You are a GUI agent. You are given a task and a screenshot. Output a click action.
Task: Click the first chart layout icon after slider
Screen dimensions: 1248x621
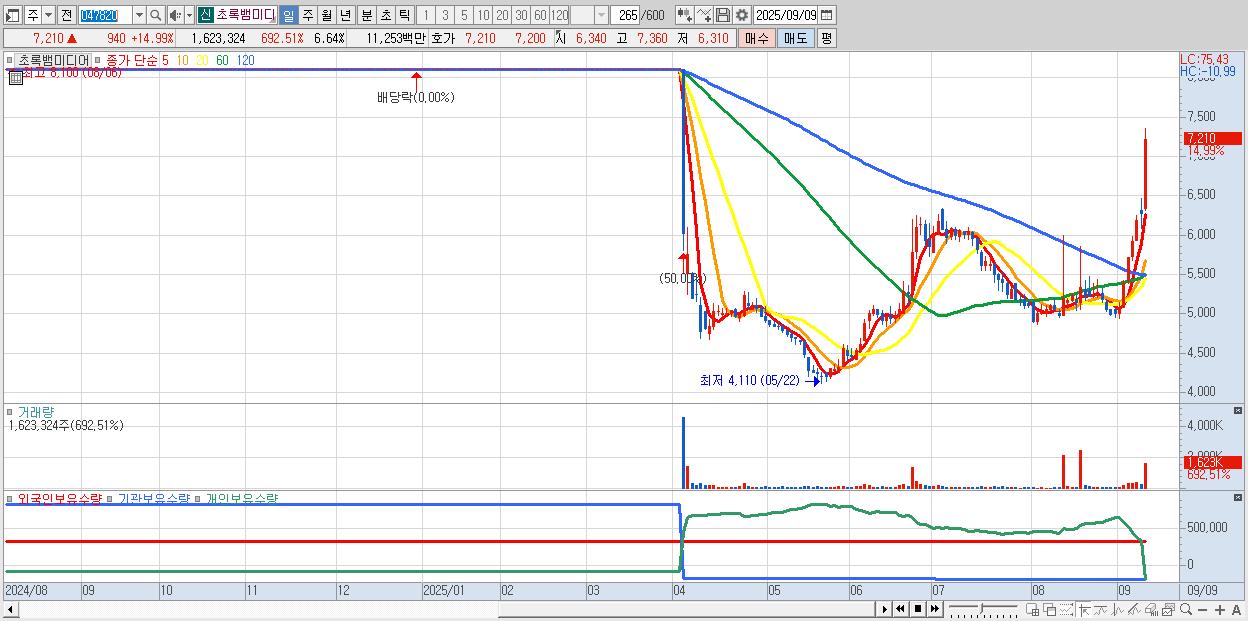pyautogui.click(x=1033, y=609)
